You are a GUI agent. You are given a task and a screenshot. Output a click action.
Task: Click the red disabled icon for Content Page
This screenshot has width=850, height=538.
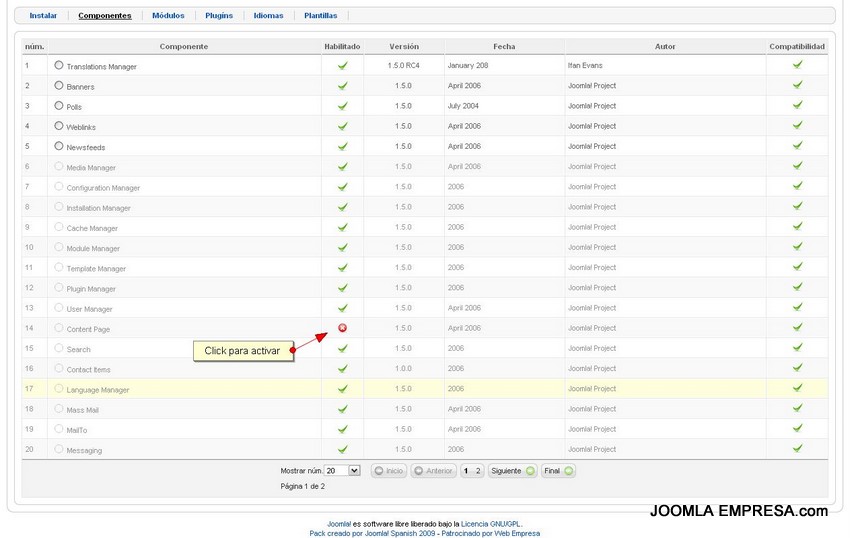tap(342, 328)
